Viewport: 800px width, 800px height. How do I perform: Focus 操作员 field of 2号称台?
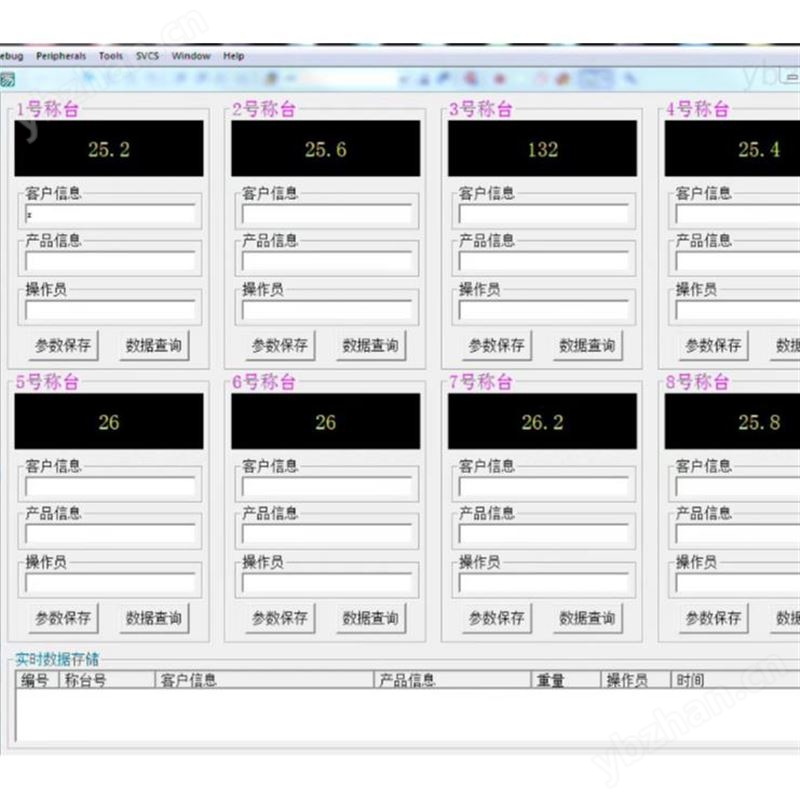pyautogui.click(x=327, y=310)
